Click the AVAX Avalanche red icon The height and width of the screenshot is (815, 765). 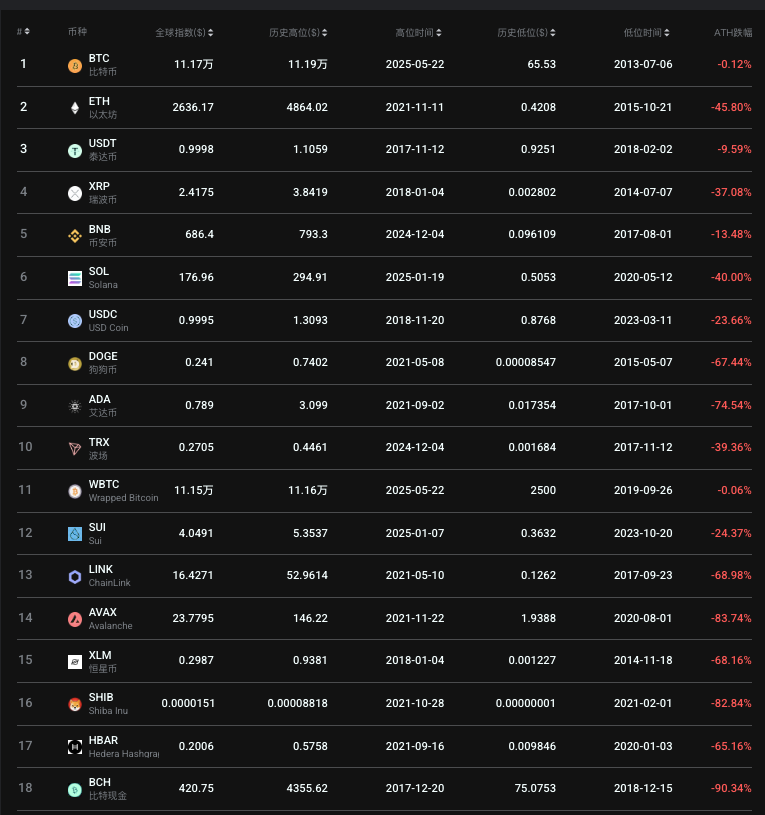[x=75, y=619]
